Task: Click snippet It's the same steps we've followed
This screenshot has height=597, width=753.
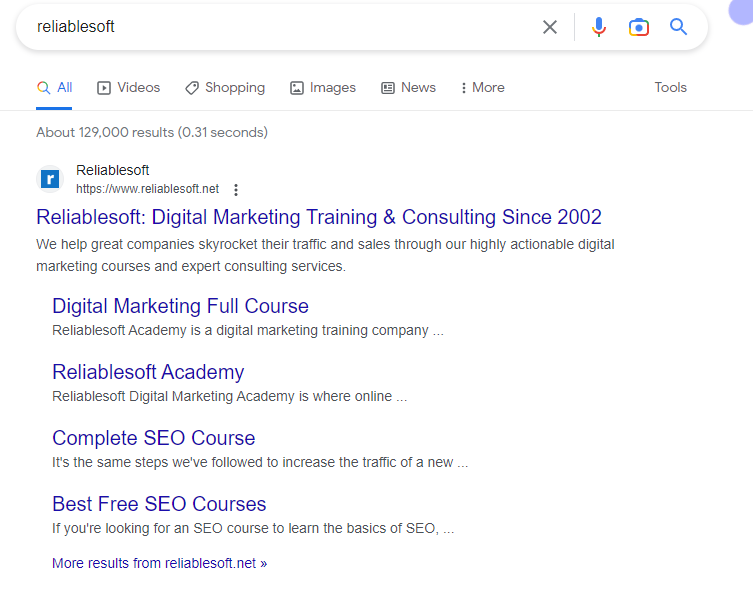Action: coord(260,463)
